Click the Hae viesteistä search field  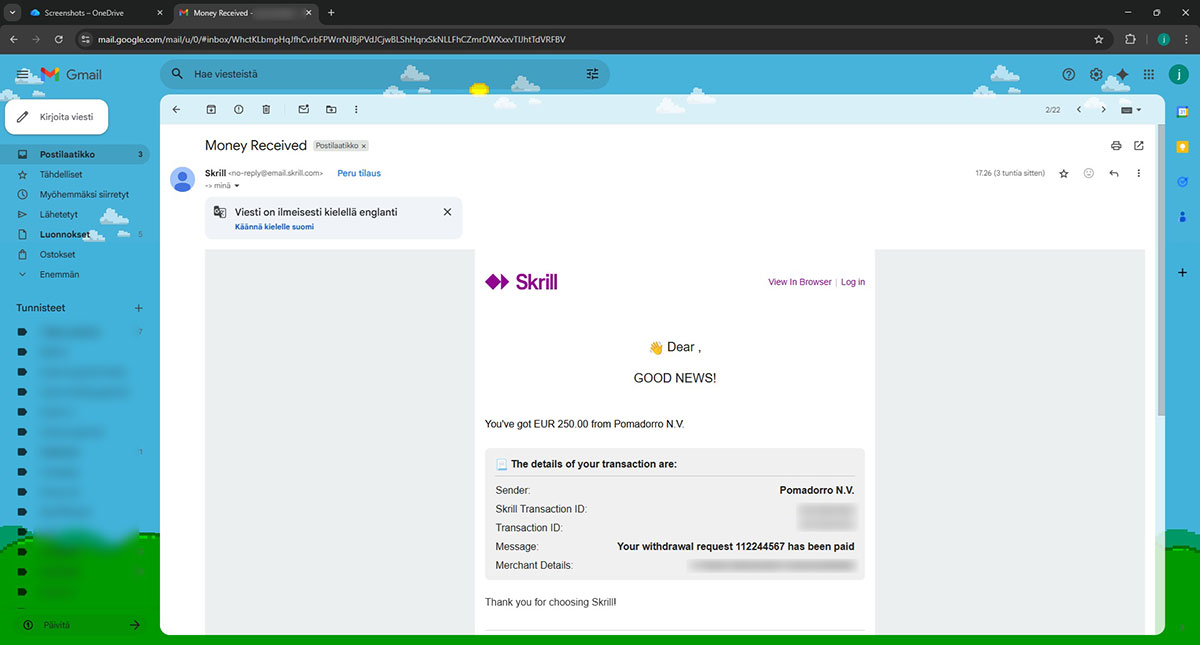380,74
